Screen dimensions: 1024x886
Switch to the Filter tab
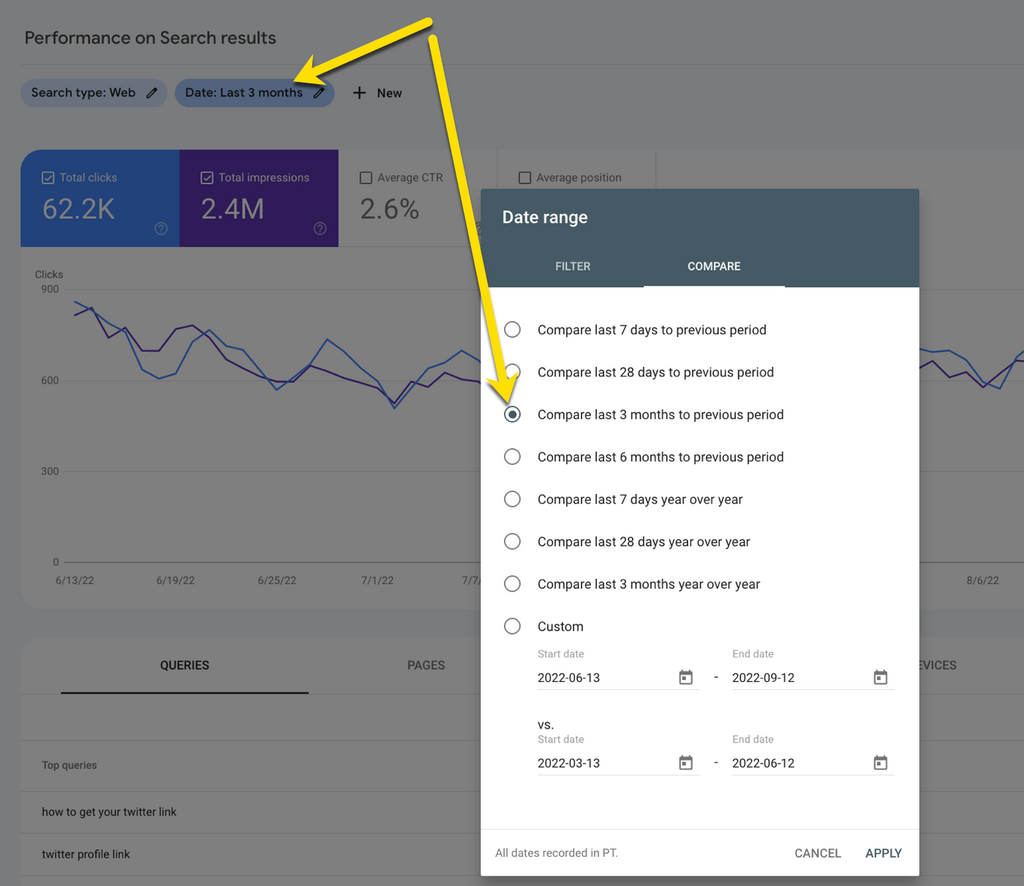coord(573,267)
